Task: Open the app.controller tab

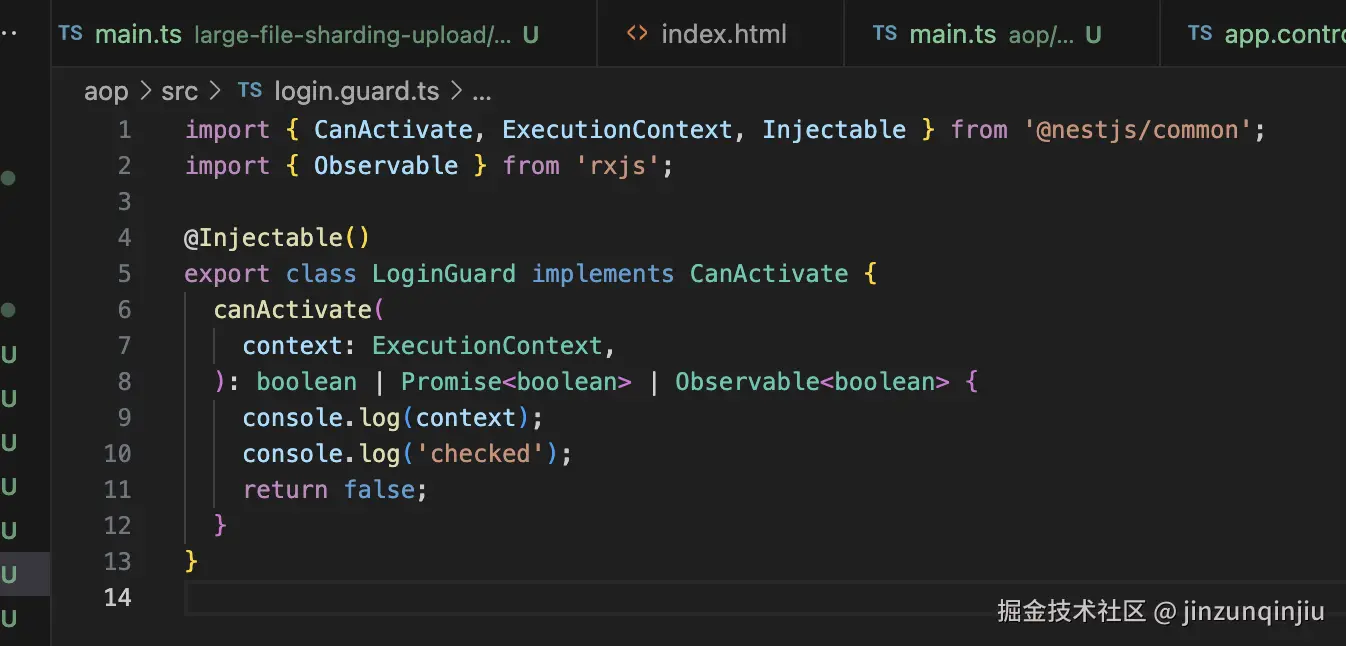Action: coord(1254,34)
